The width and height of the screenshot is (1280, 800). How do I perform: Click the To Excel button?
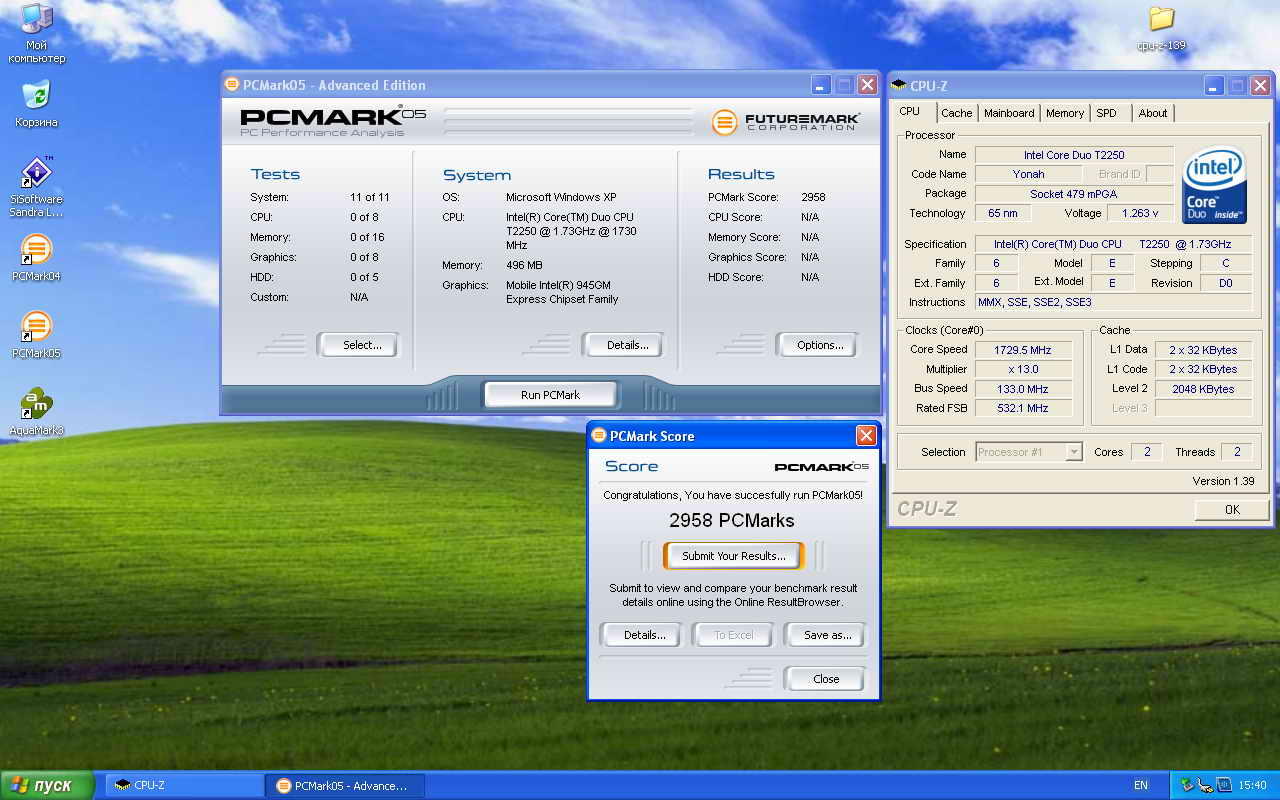[733, 635]
